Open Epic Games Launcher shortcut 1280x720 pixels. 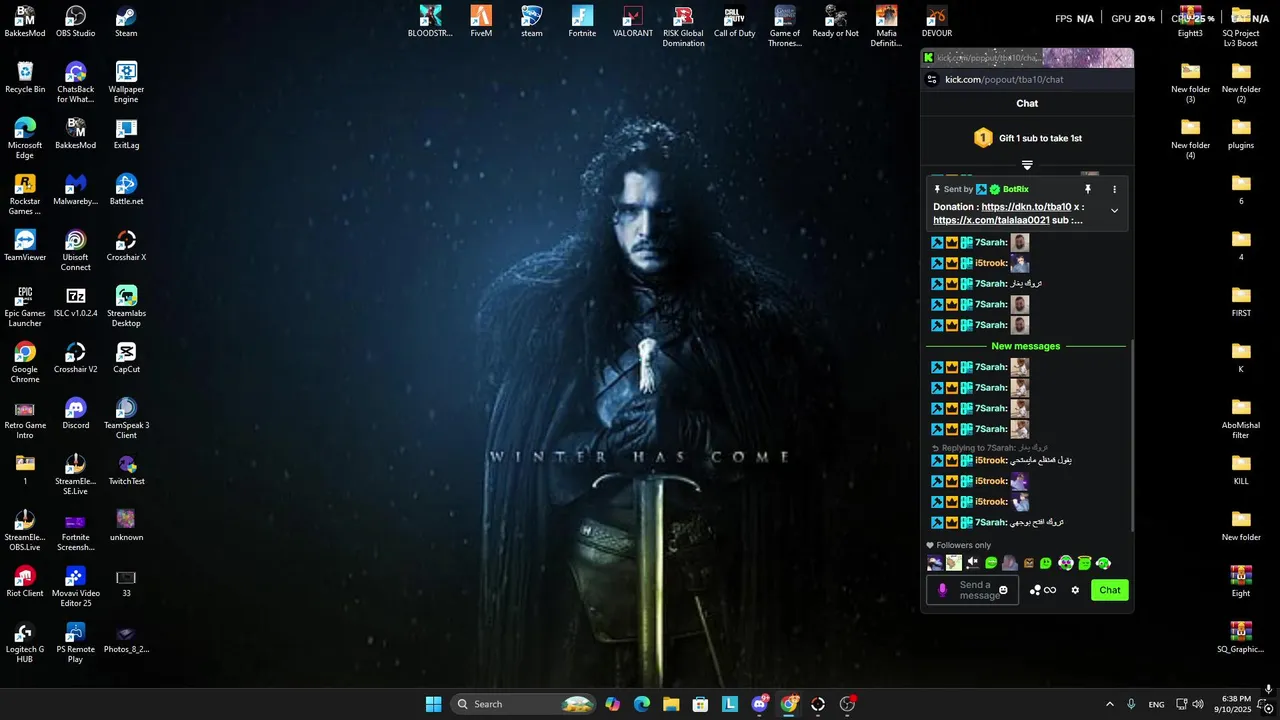coord(25,306)
